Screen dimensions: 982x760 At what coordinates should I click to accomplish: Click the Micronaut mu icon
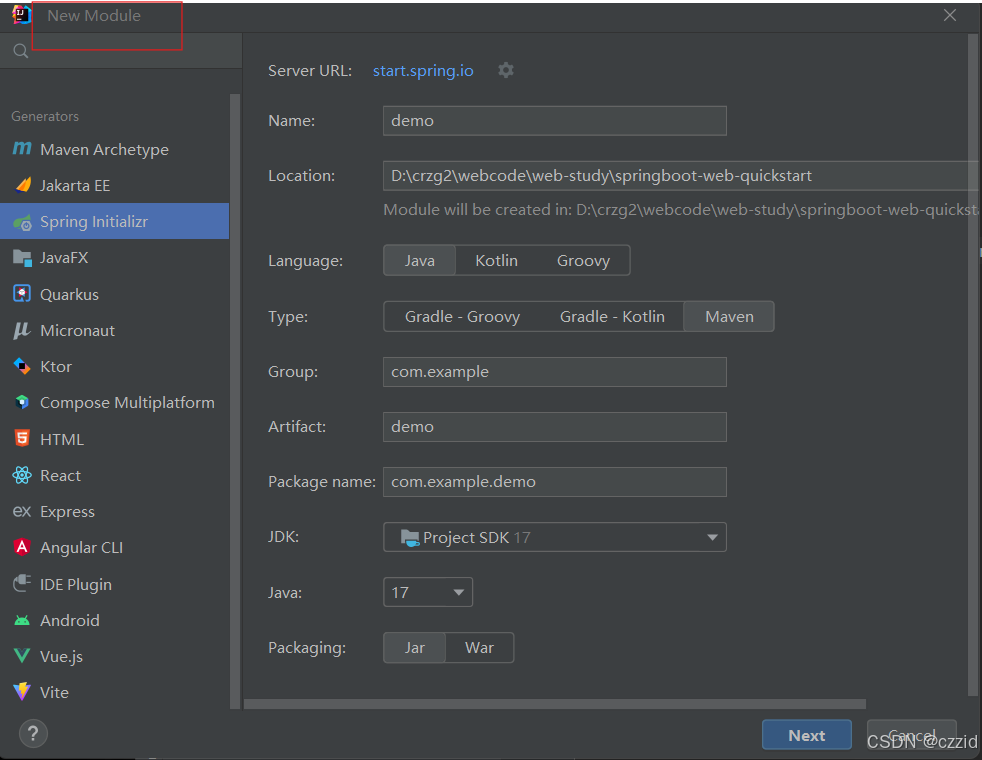pos(22,330)
